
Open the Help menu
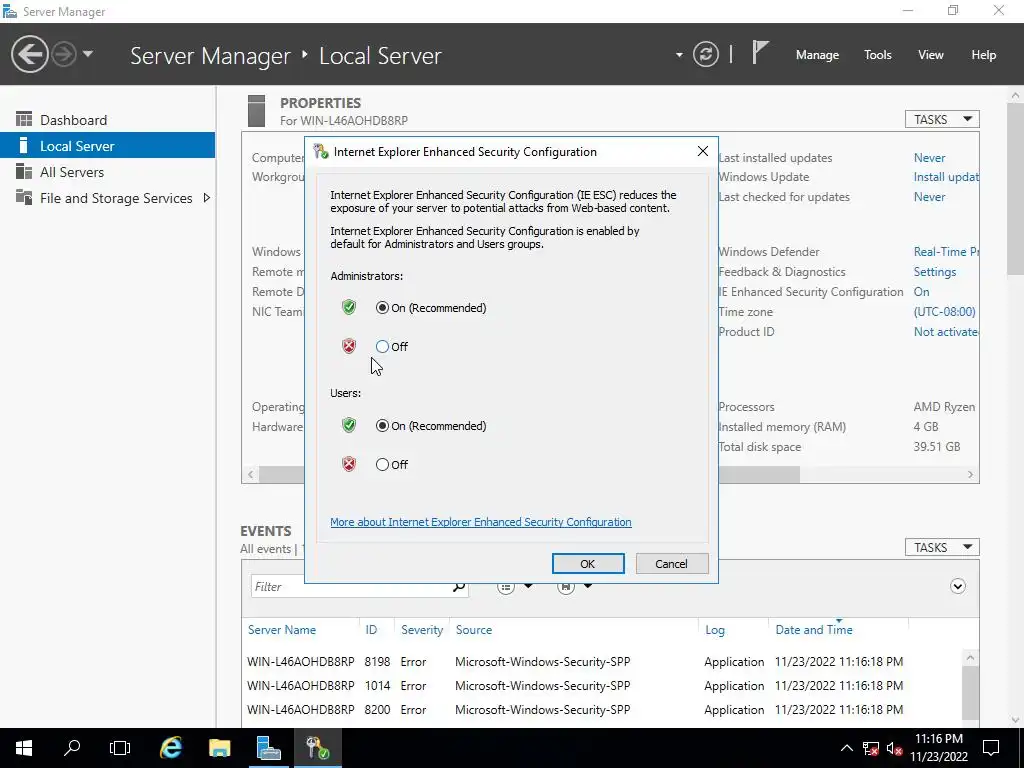[984, 55]
